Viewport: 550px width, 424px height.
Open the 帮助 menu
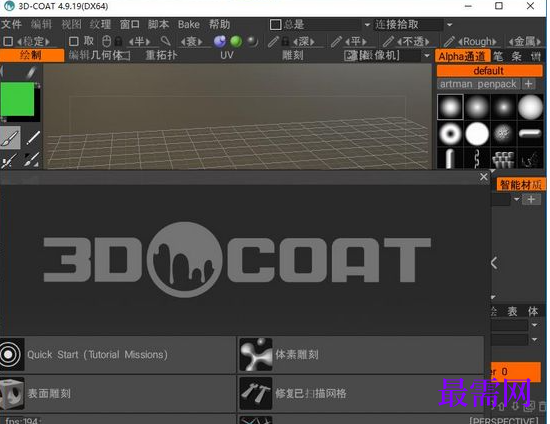point(219,25)
